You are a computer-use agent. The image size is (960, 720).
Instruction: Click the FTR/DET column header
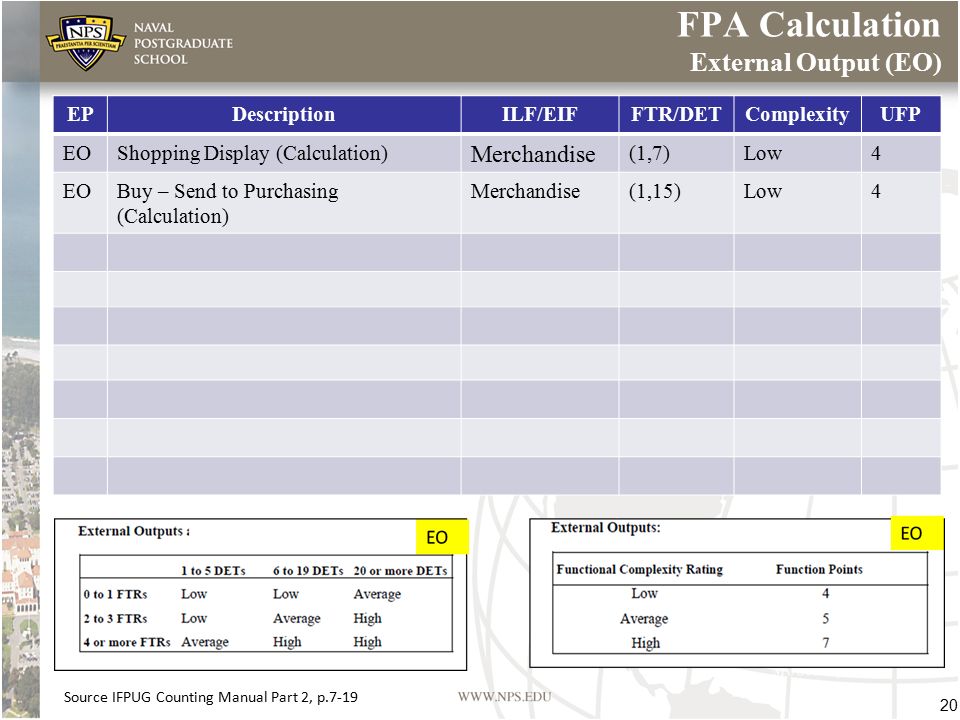pos(676,114)
